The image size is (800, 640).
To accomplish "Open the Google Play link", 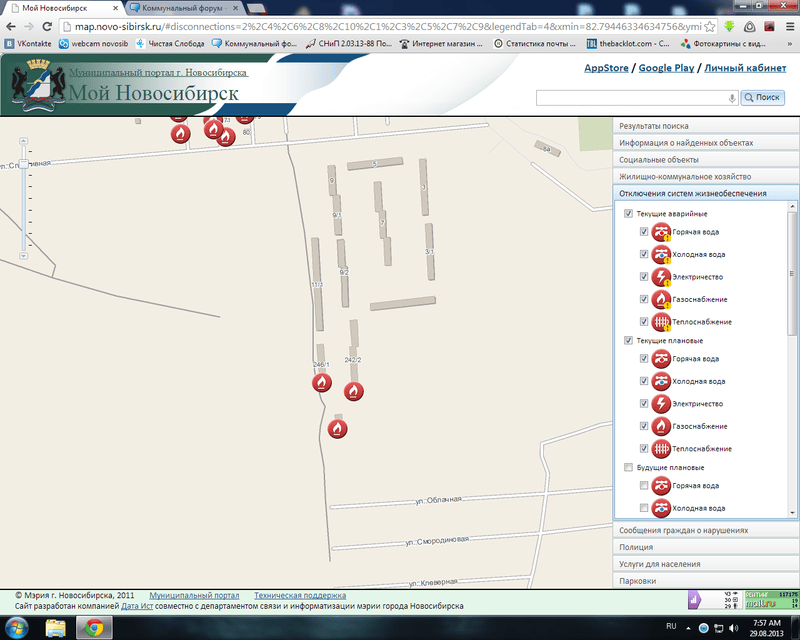I will click(x=666, y=68).
